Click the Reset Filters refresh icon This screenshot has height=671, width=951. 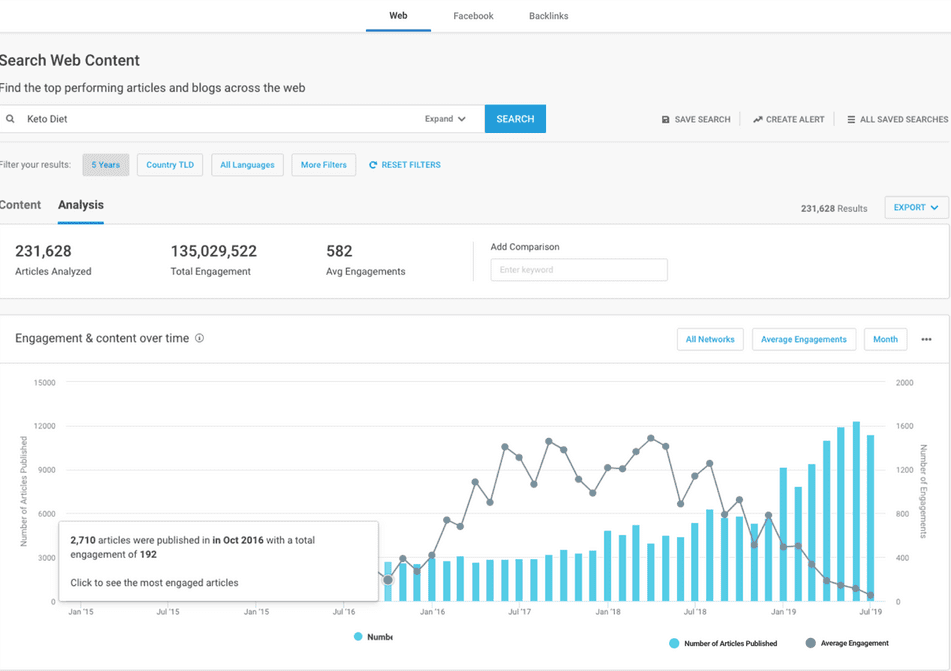click(373, 165)
